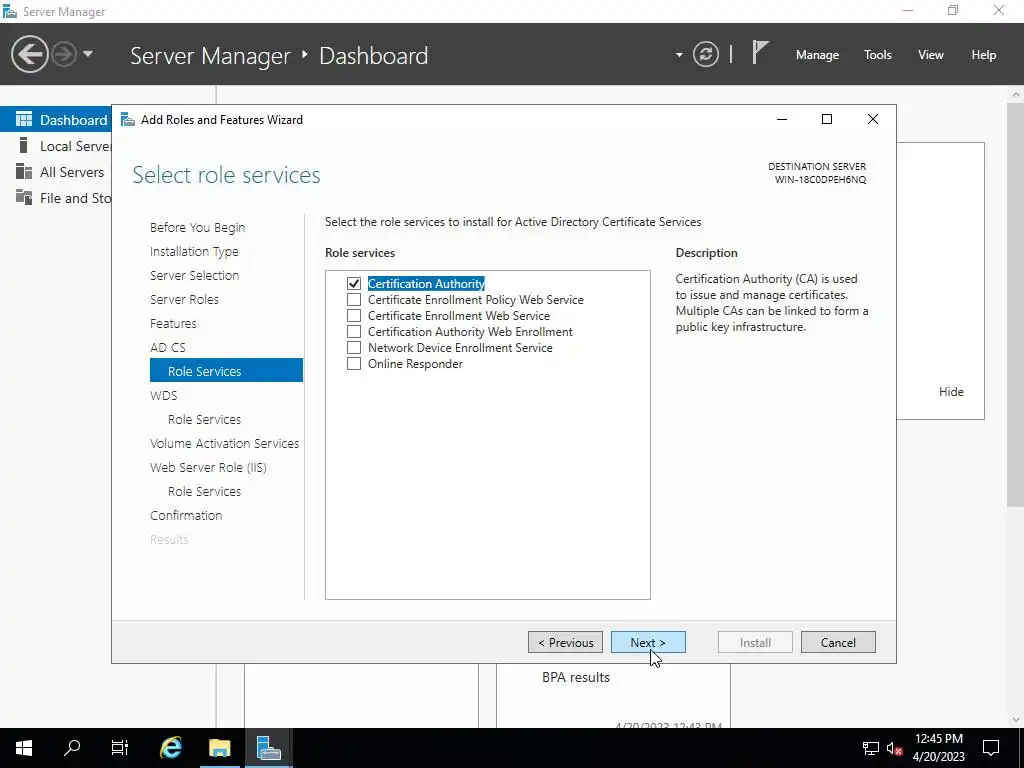Viewport: 1024px width, 768px height.
Task: Check the Online Responder checkbox
Action: coord(354,364)
